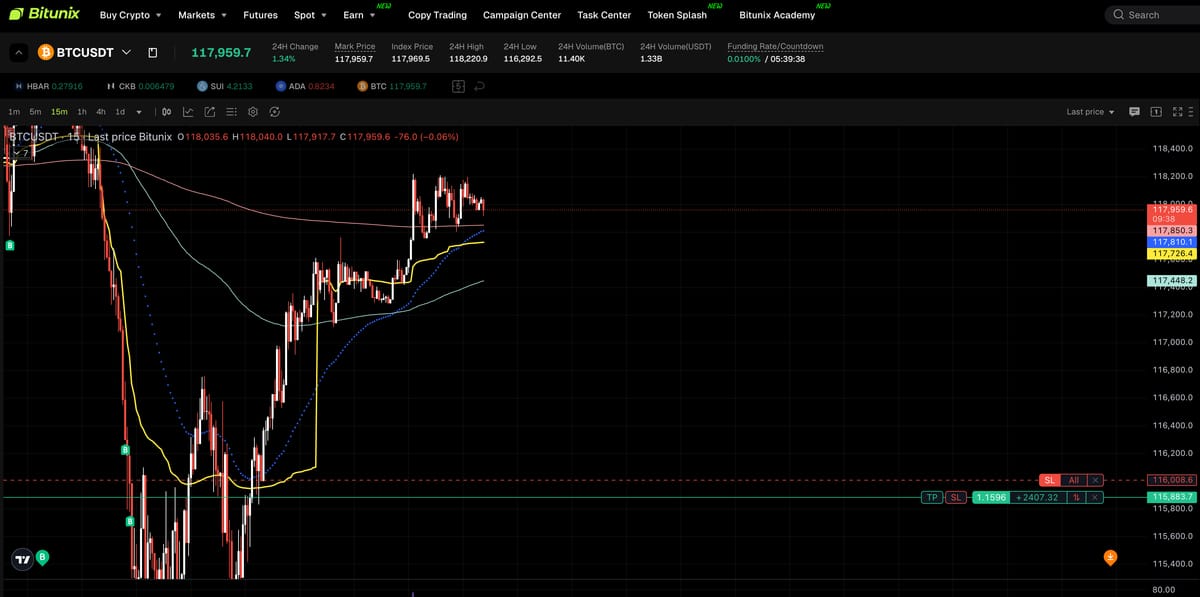
Task: Switch chart to 5m timeframe
Action: coord(35,112)
